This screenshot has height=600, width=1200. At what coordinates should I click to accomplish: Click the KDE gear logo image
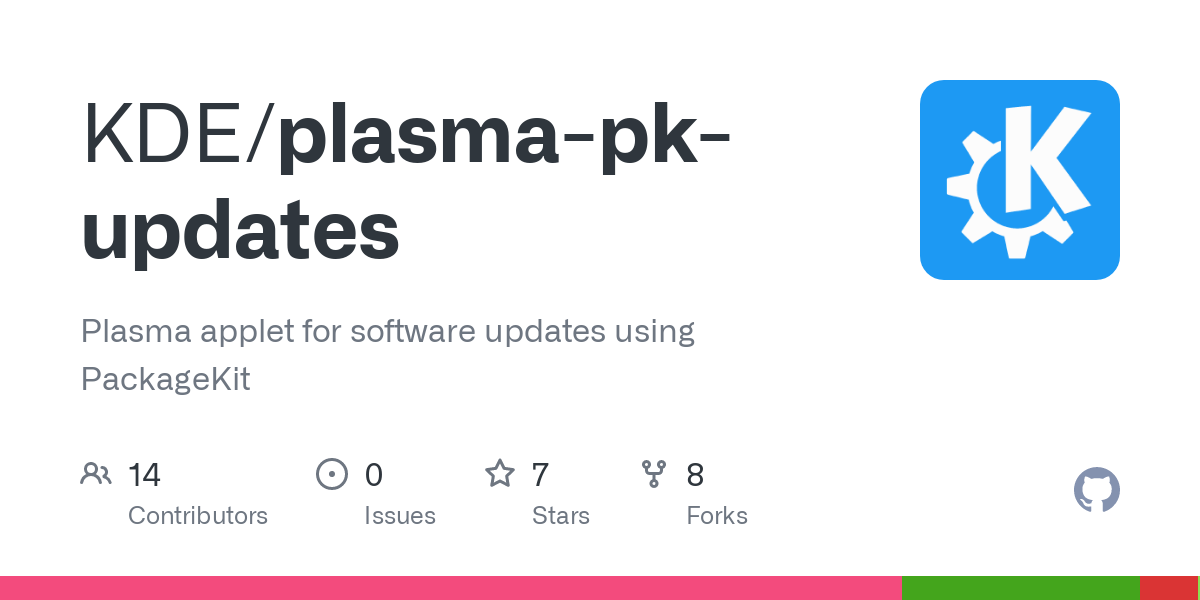(1019, 180)
